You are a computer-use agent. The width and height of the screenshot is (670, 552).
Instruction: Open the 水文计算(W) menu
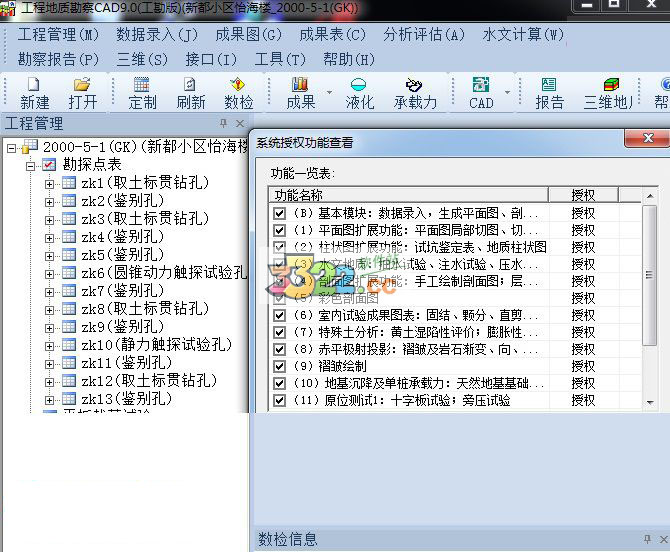pyautogui.click(x=523, y=35)
